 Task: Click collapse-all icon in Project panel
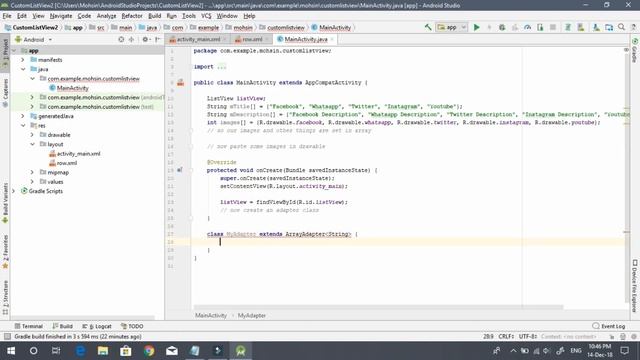131,40
